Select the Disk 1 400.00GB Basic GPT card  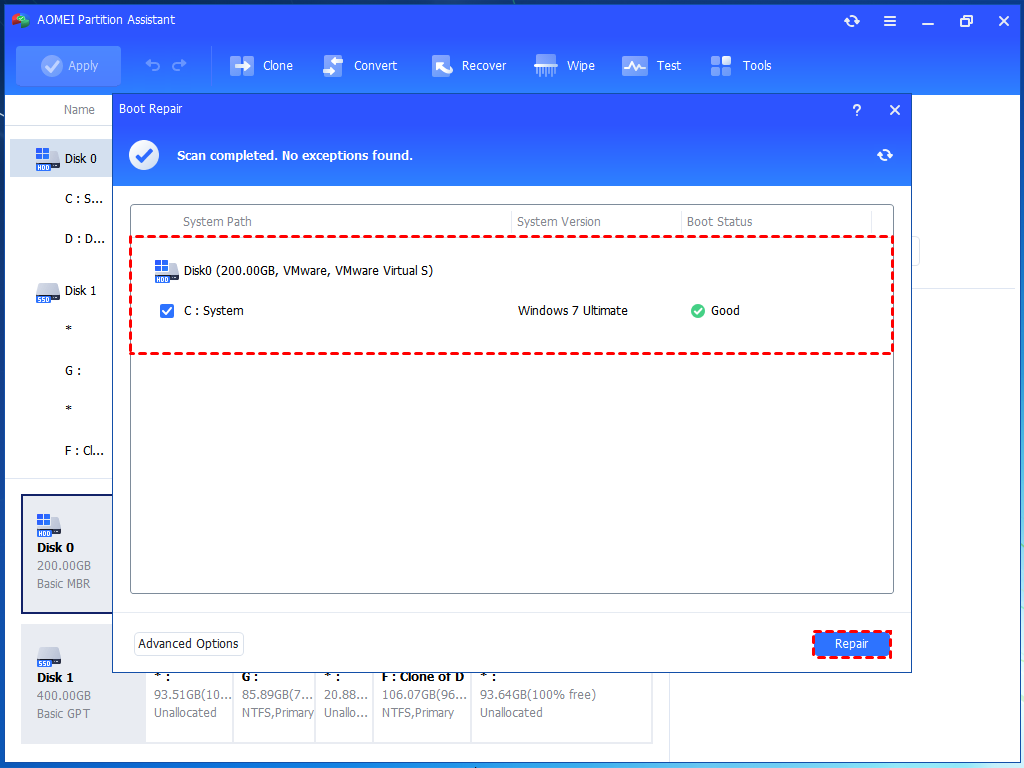82,684
